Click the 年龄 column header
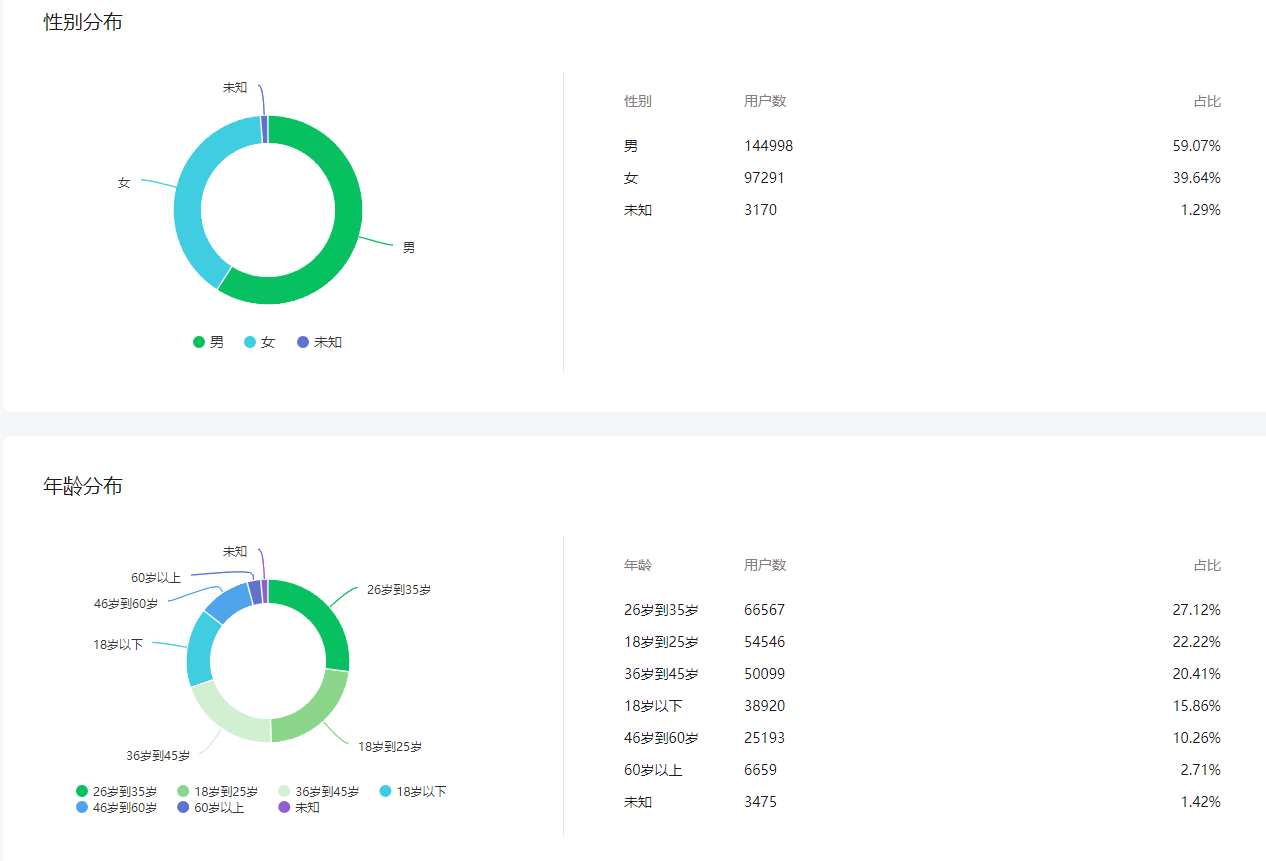This screenshot has width=1266, height=861. [x=638, y=565]
